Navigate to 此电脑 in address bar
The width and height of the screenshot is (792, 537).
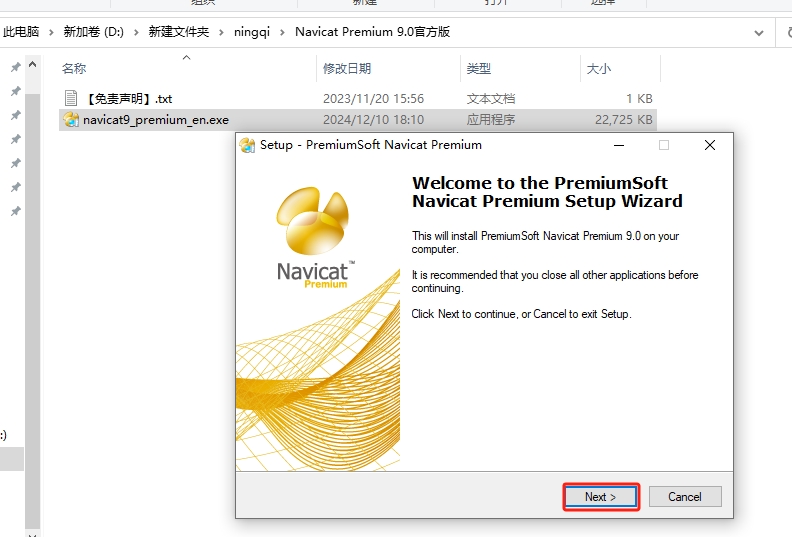point(21,32)
